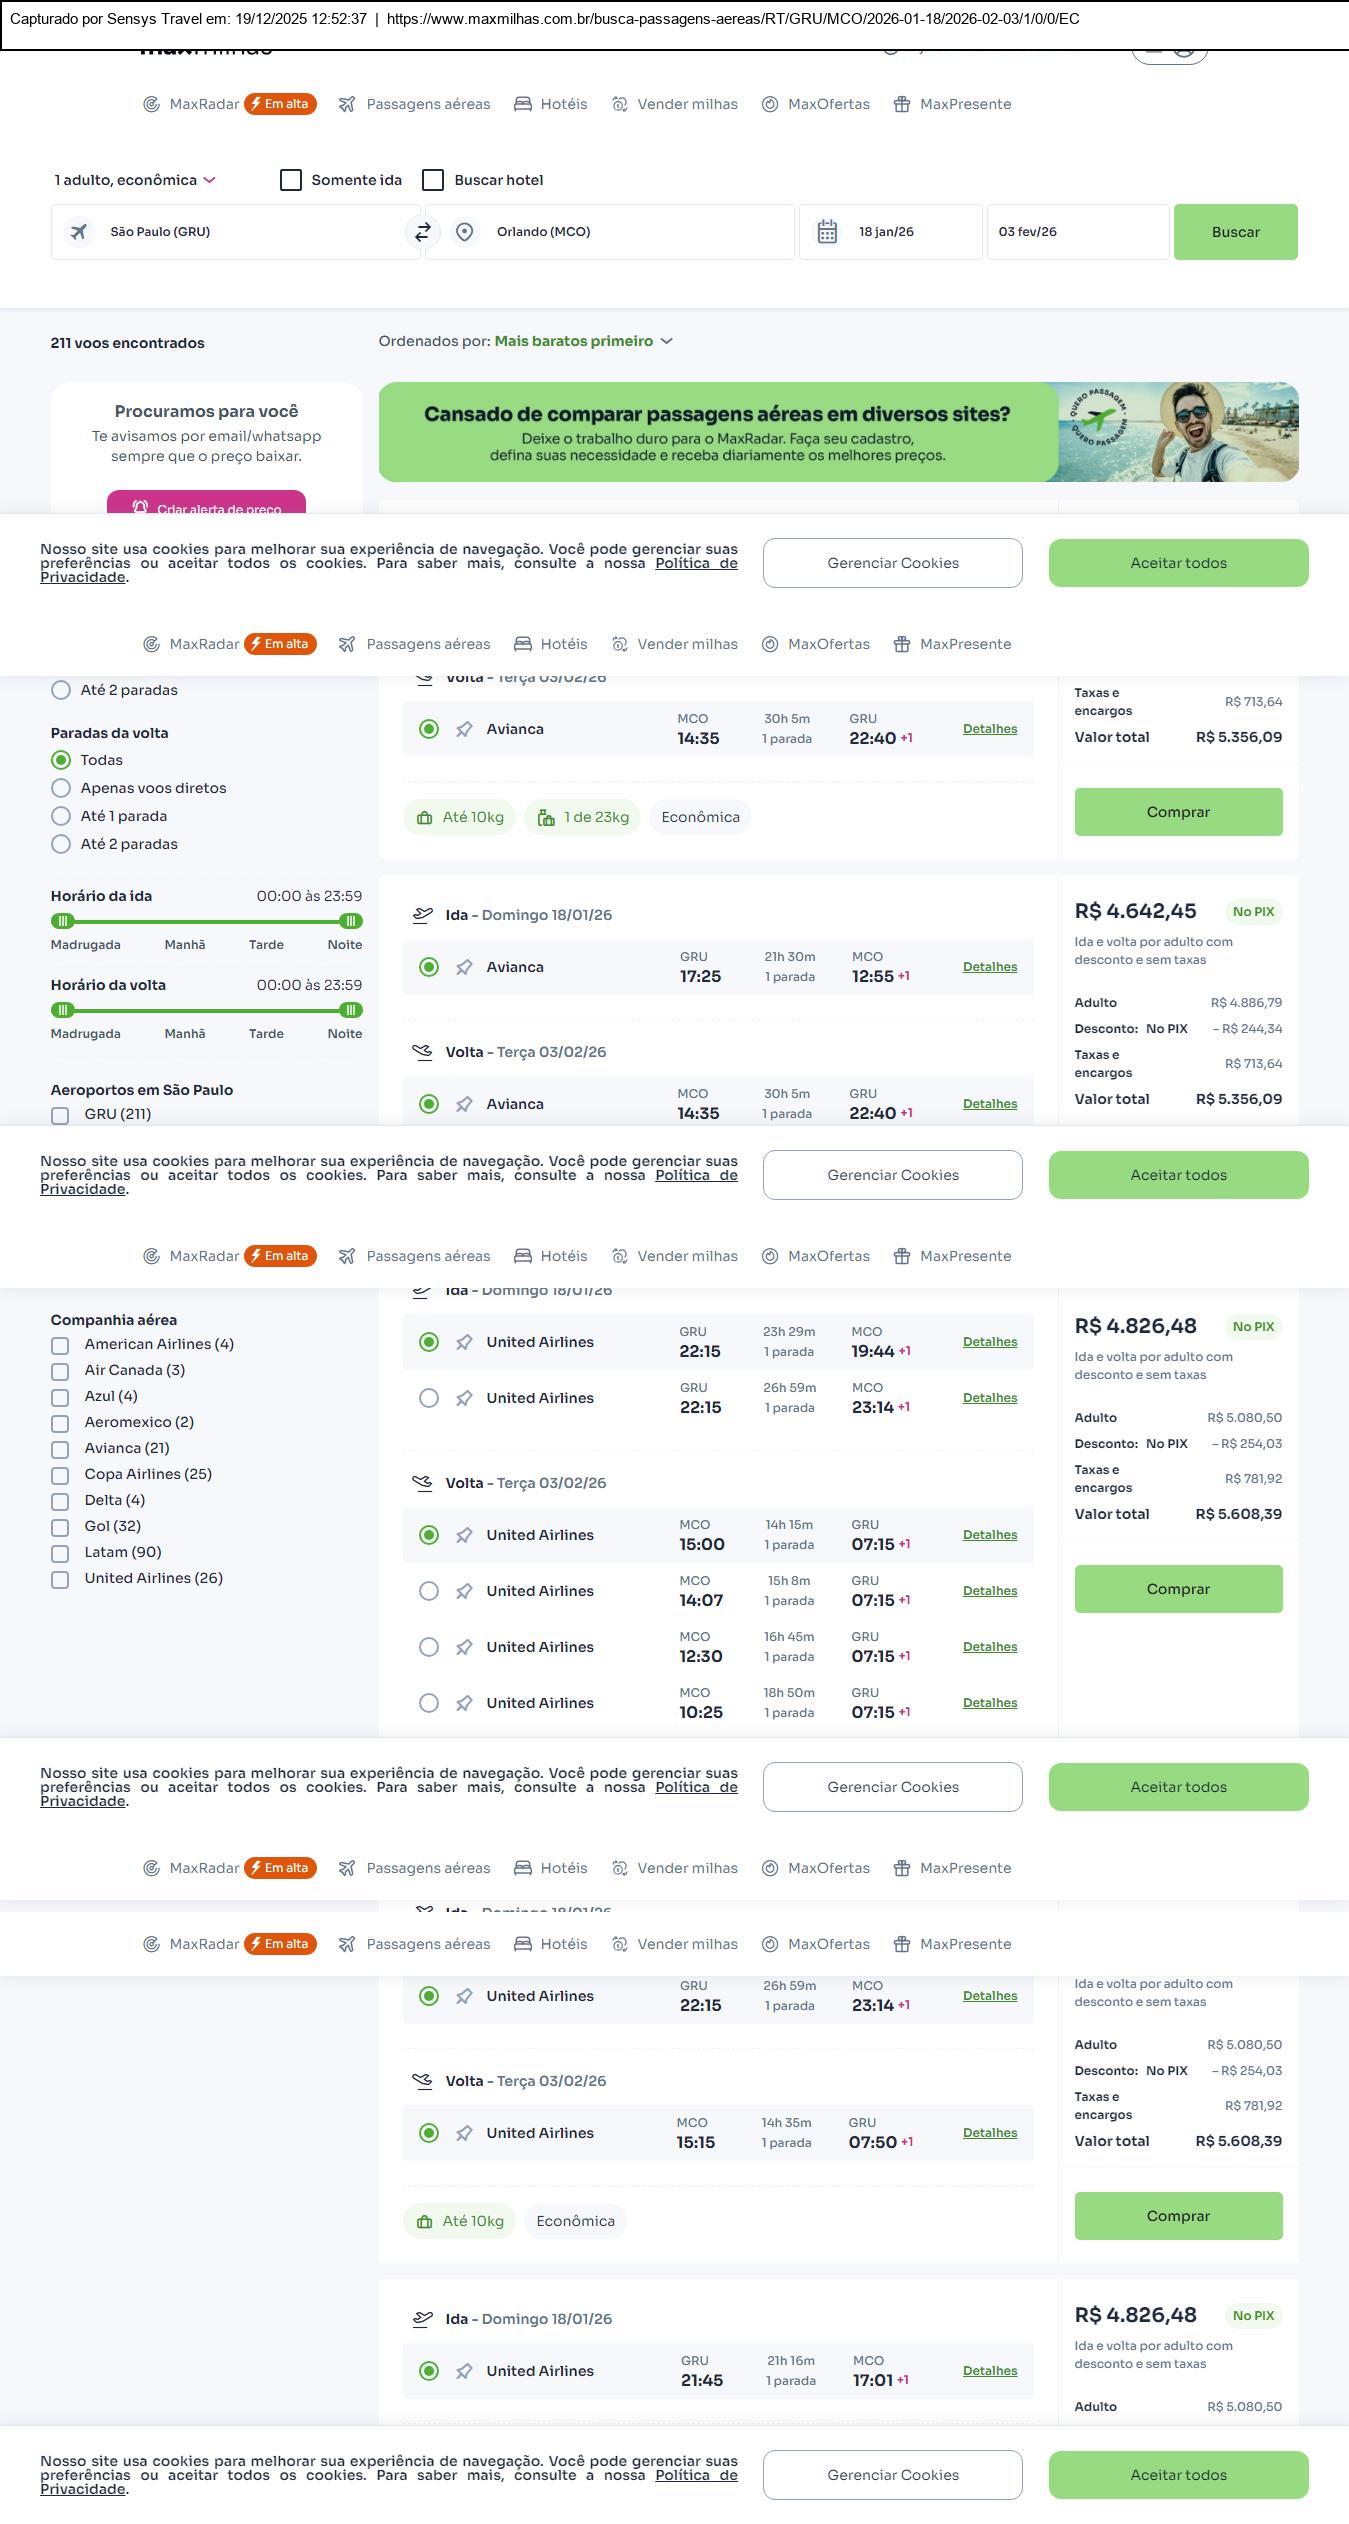Viewport: 1349px width, 2524px height.
Task: Click the left handle of Horário da ida slider
Action: click(63, 921)
